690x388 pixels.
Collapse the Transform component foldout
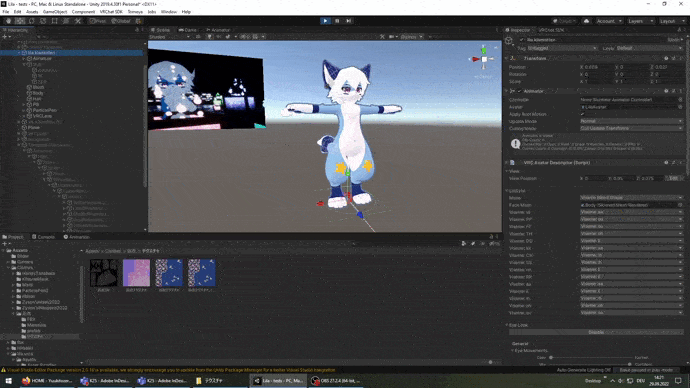click(x=507, y=58)
